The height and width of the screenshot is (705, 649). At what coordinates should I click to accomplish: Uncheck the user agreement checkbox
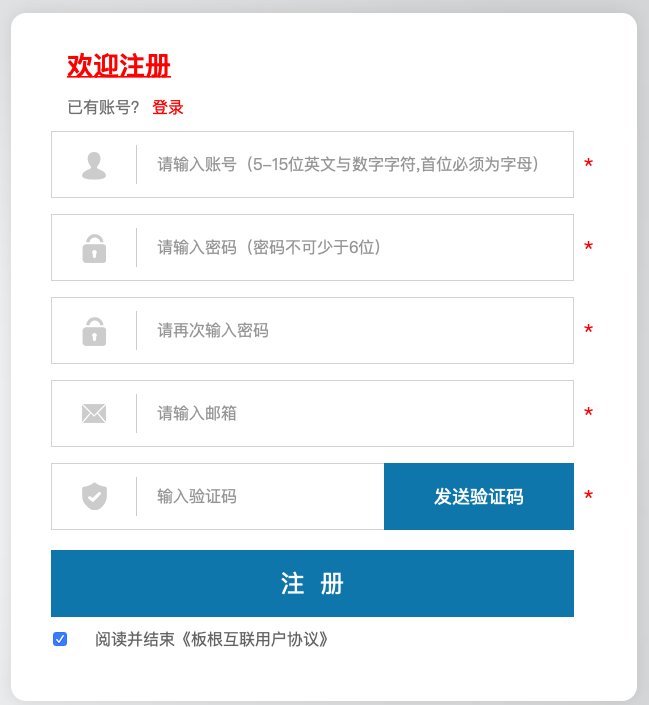pos(60,639)
